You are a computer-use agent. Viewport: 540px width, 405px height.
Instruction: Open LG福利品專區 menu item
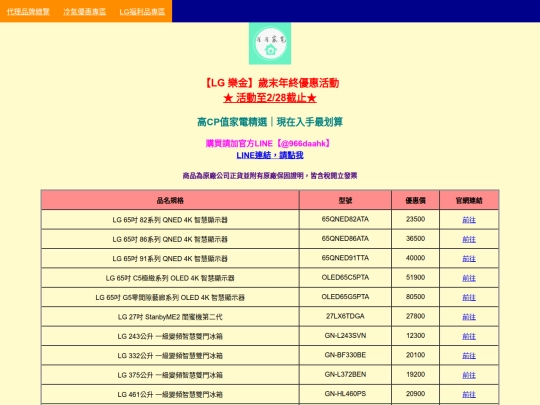(142, 12)
